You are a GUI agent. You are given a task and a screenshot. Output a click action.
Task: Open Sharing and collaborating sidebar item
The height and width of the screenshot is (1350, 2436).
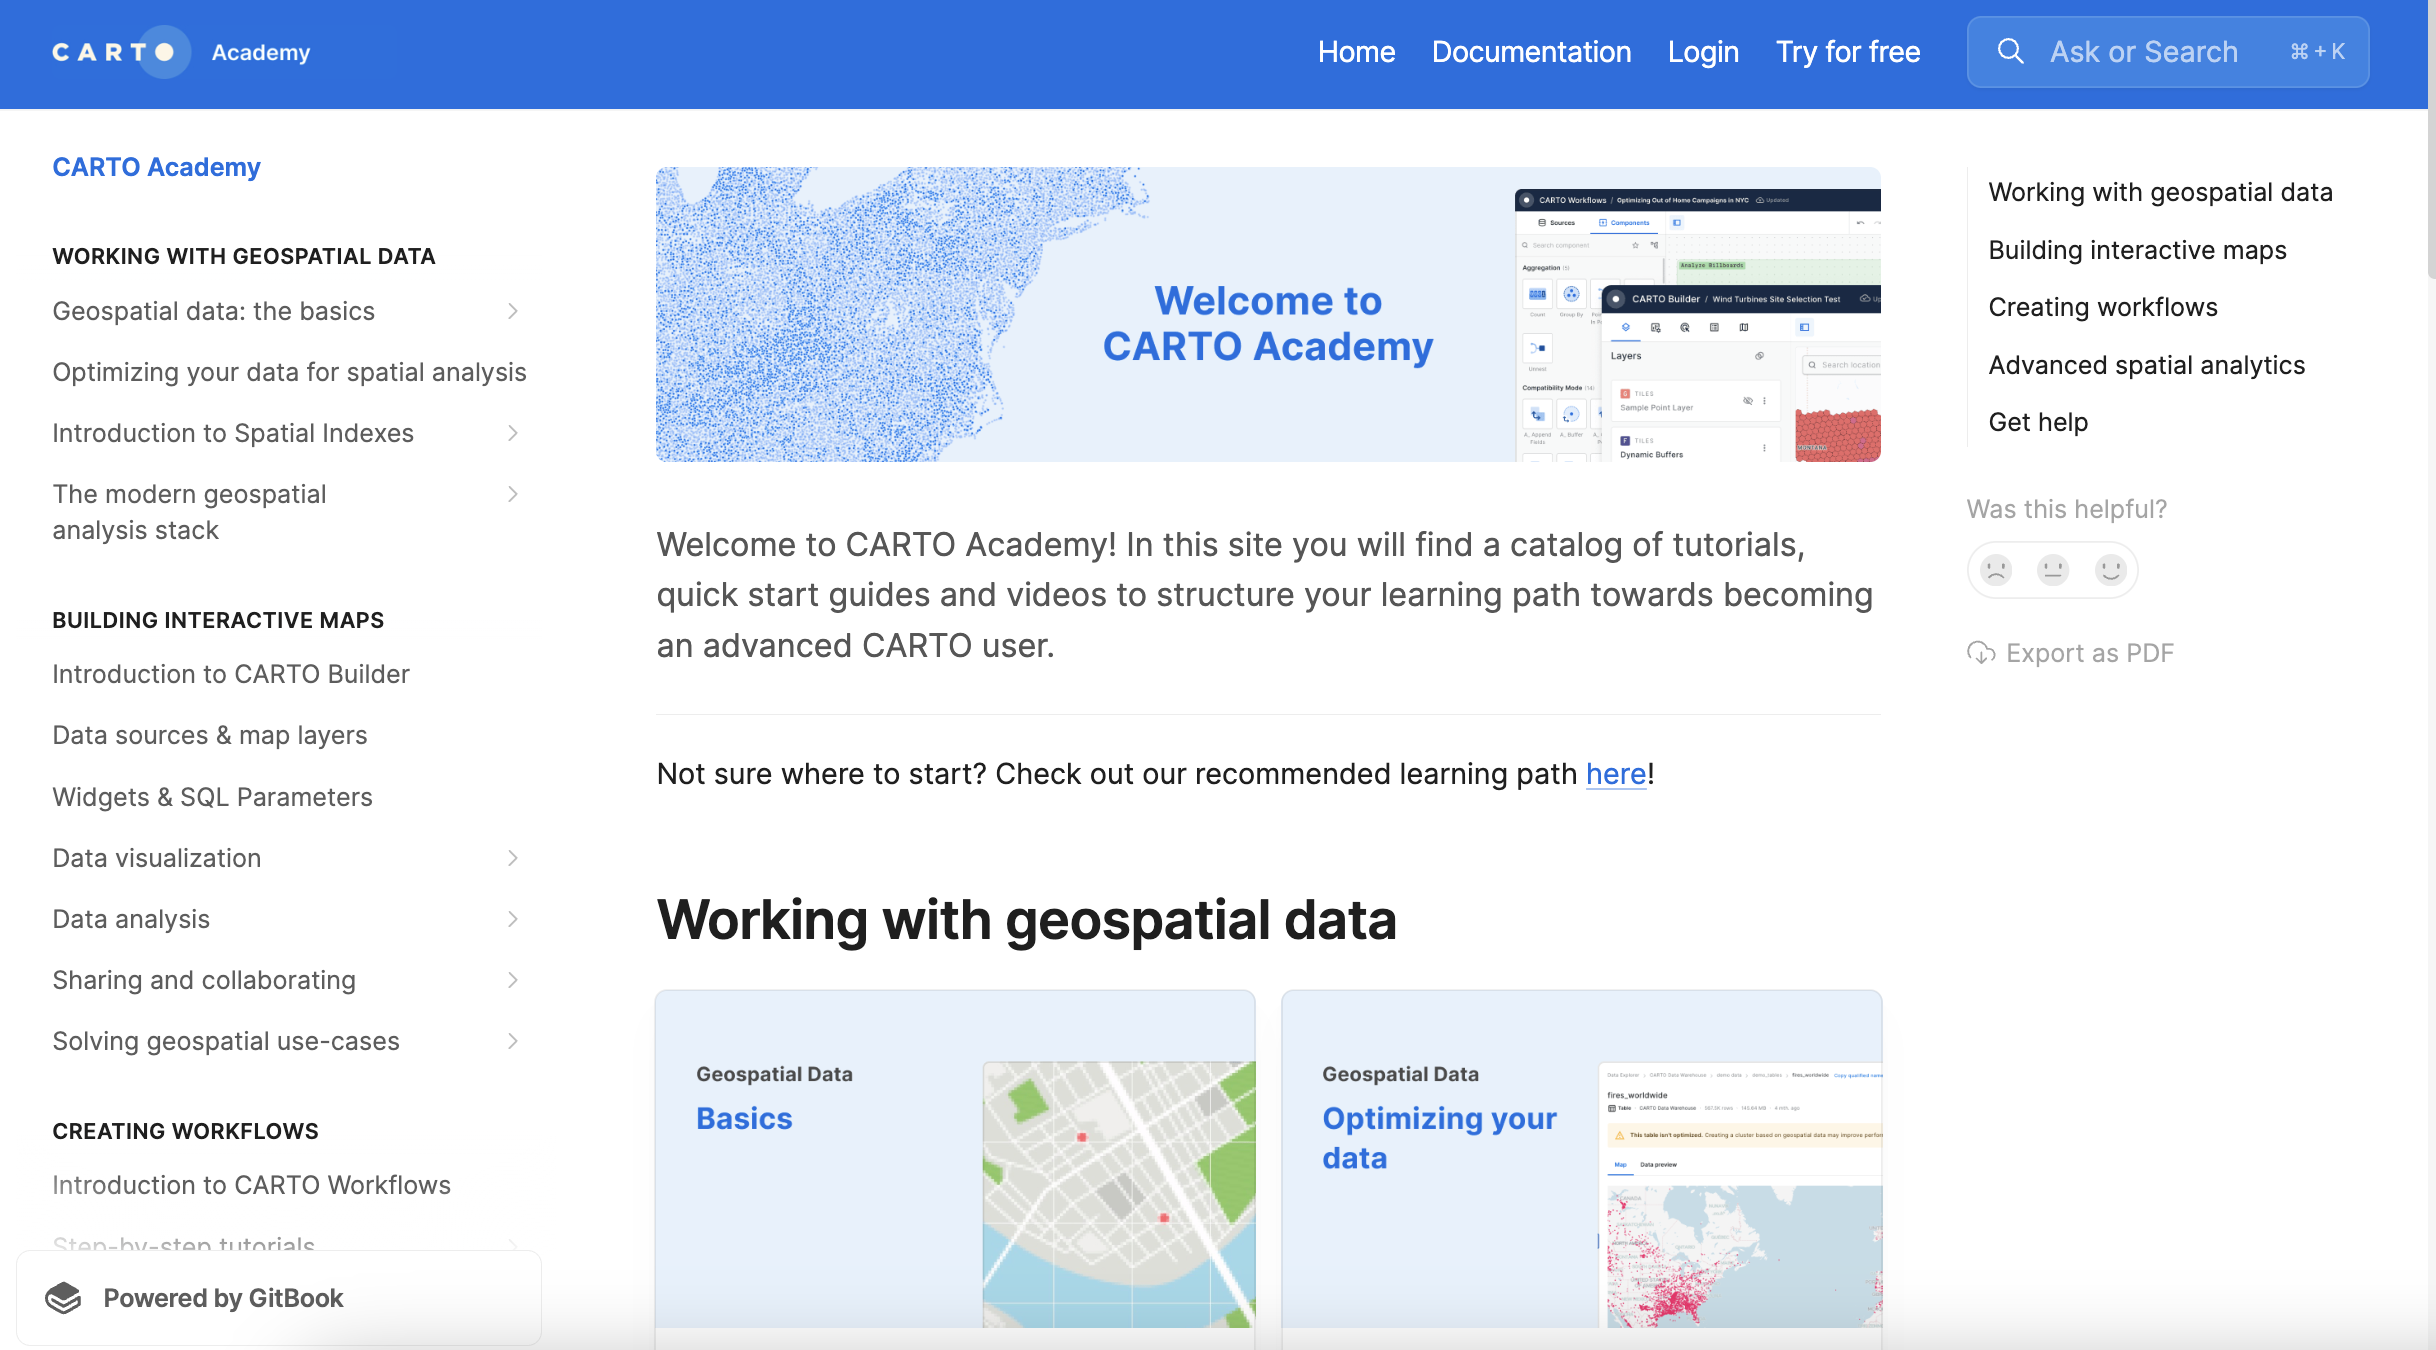(x=204, y=980)
